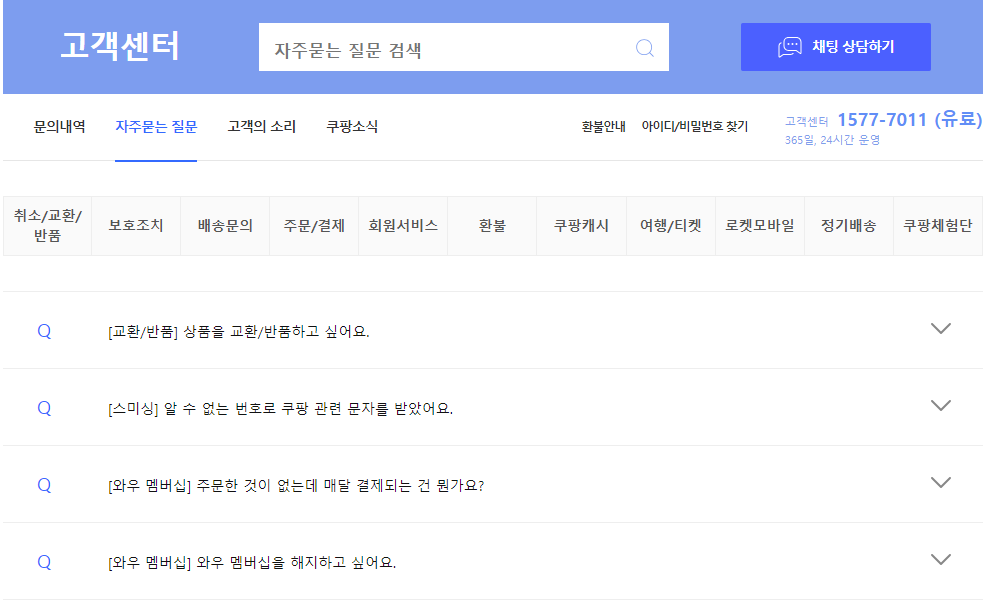This screenshot has width=997, height=605.
Task: Open the 고객의 소리 tab
Action: pyautogui.click(x=261, y=127)
